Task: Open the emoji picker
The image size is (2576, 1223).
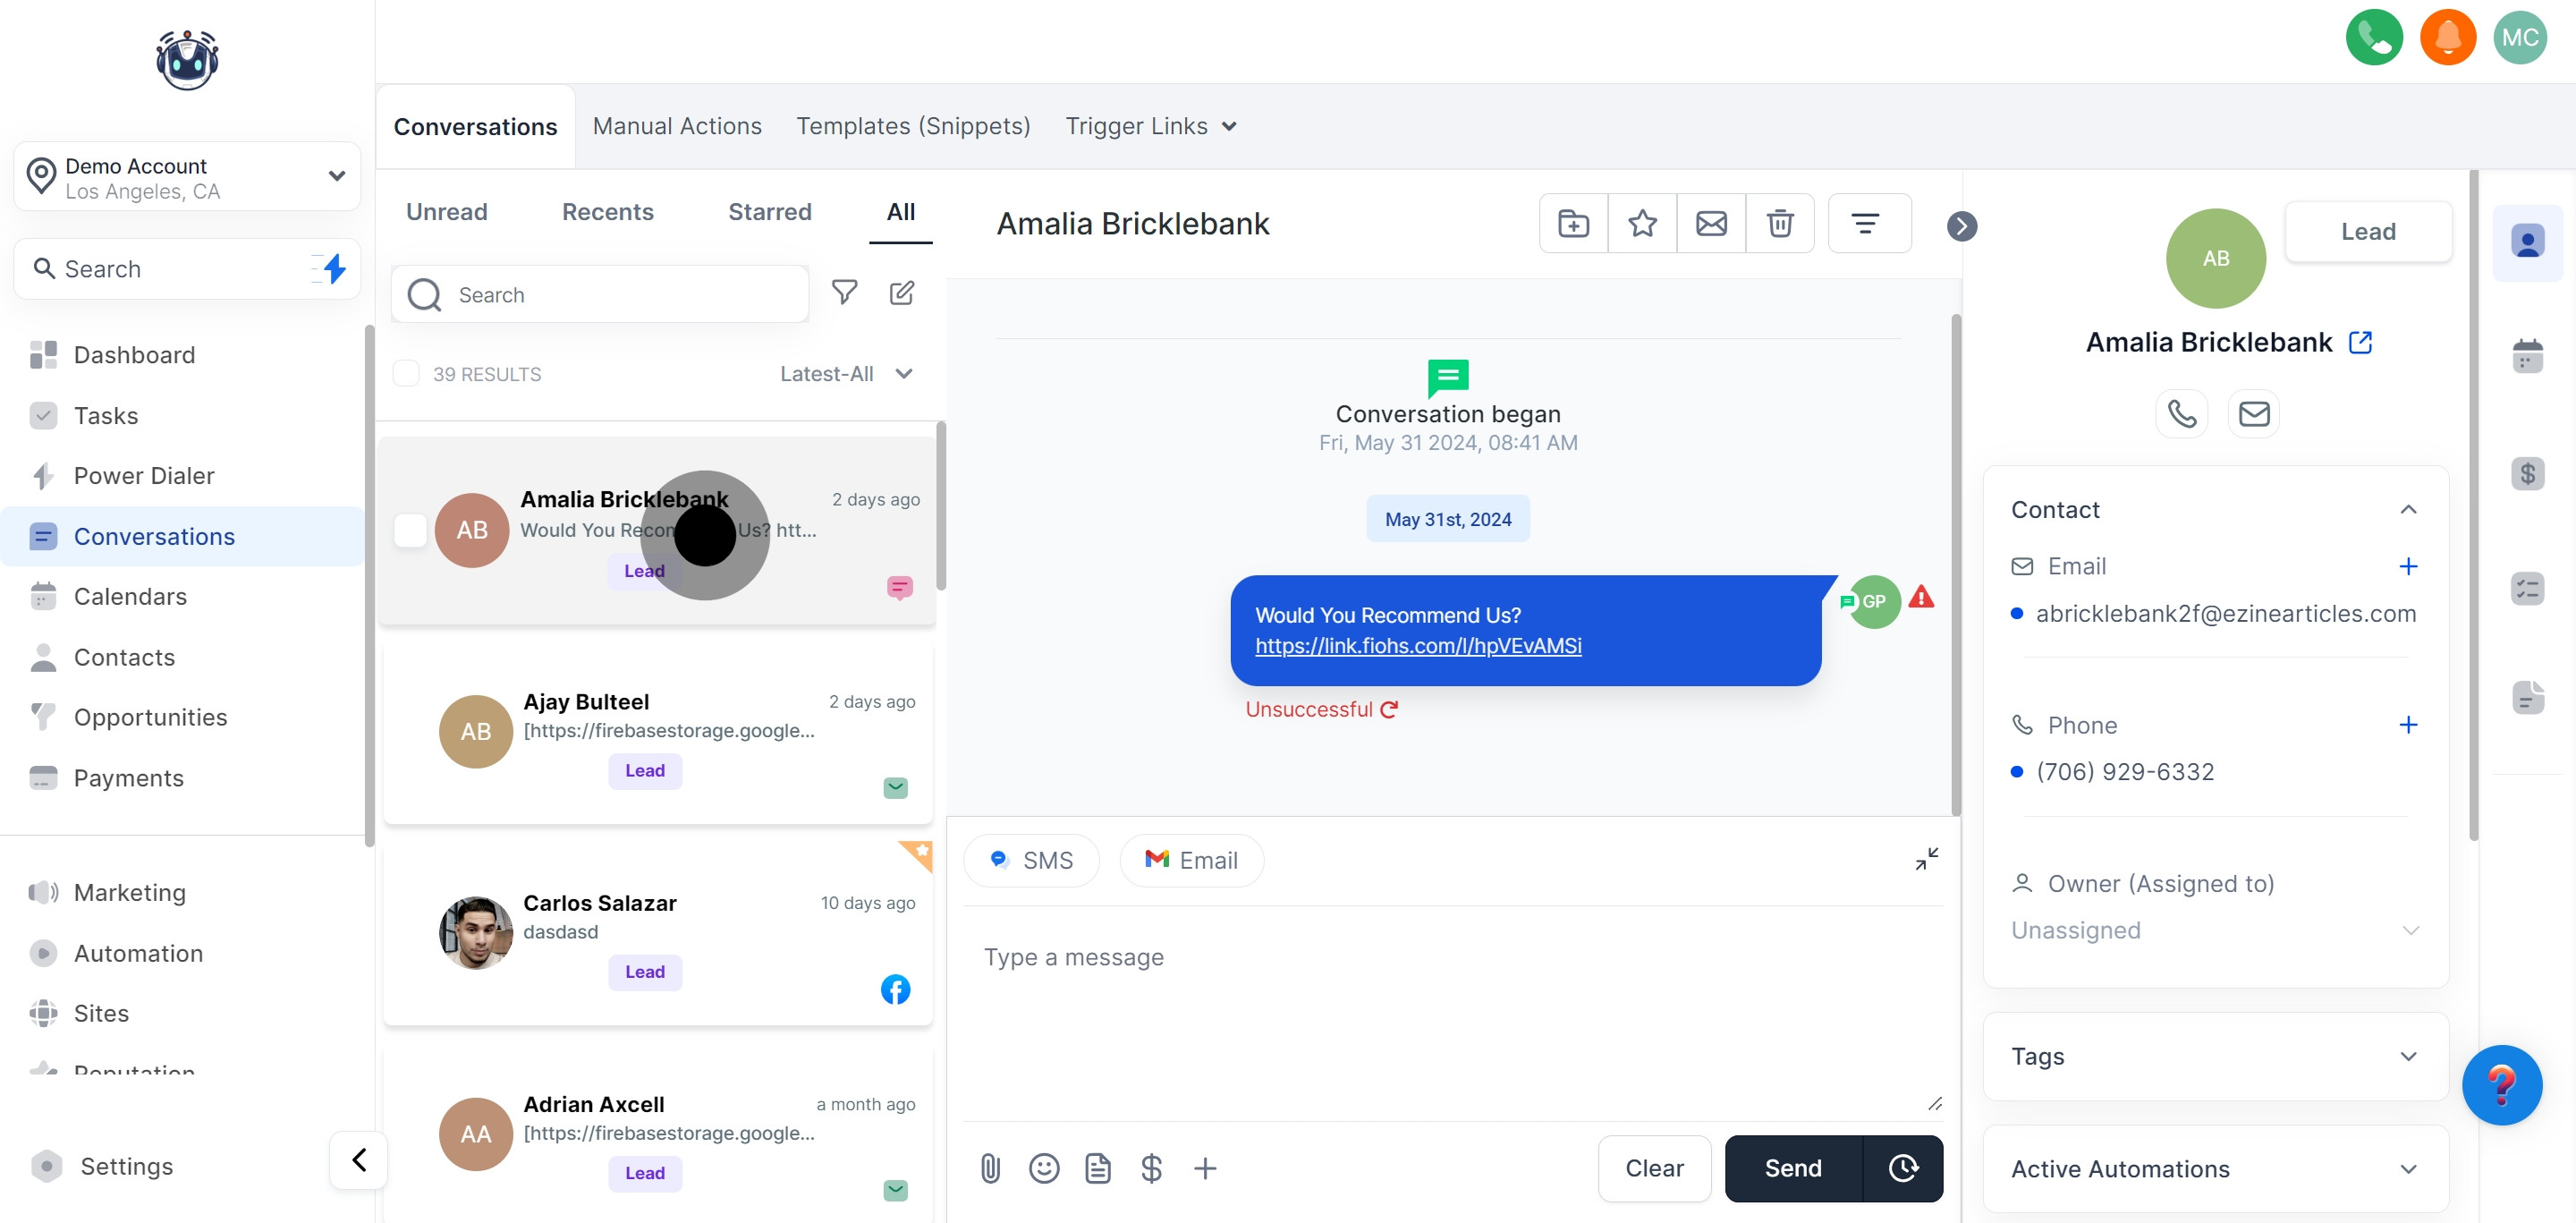Action: pos(1043,1167)
